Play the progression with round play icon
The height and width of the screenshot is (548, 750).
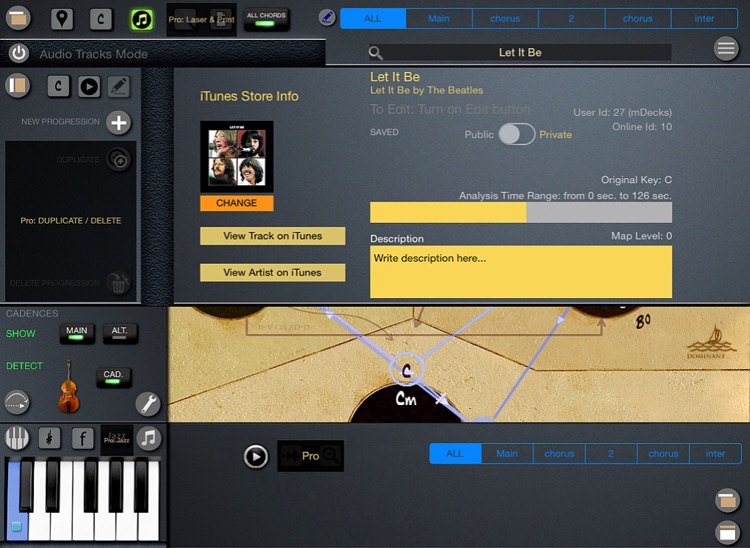89,87
